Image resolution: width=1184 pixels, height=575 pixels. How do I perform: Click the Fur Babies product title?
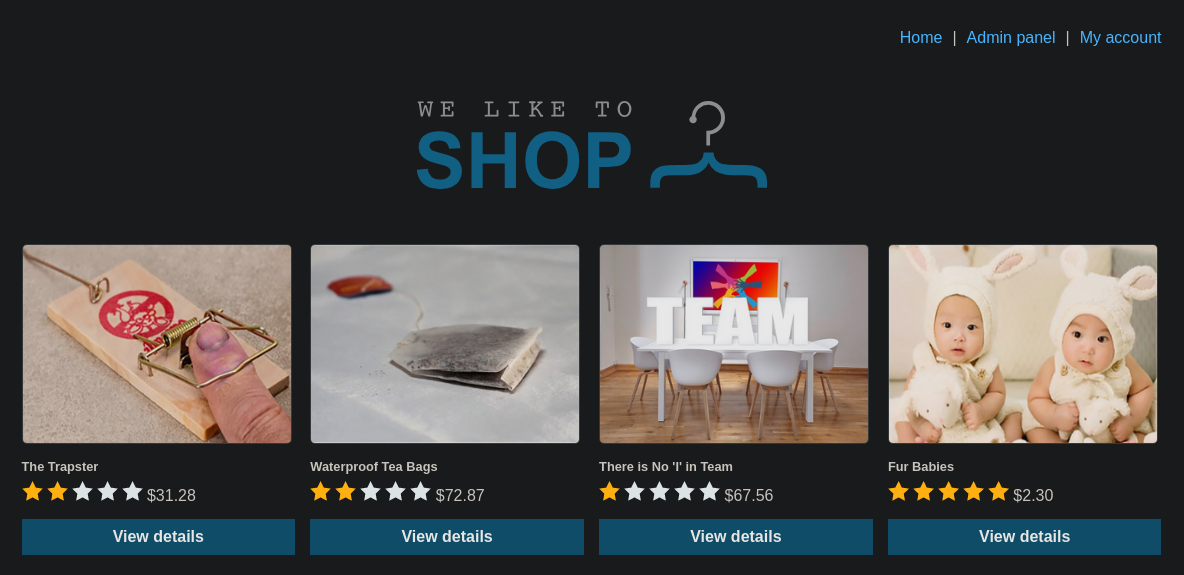(920, 467)
